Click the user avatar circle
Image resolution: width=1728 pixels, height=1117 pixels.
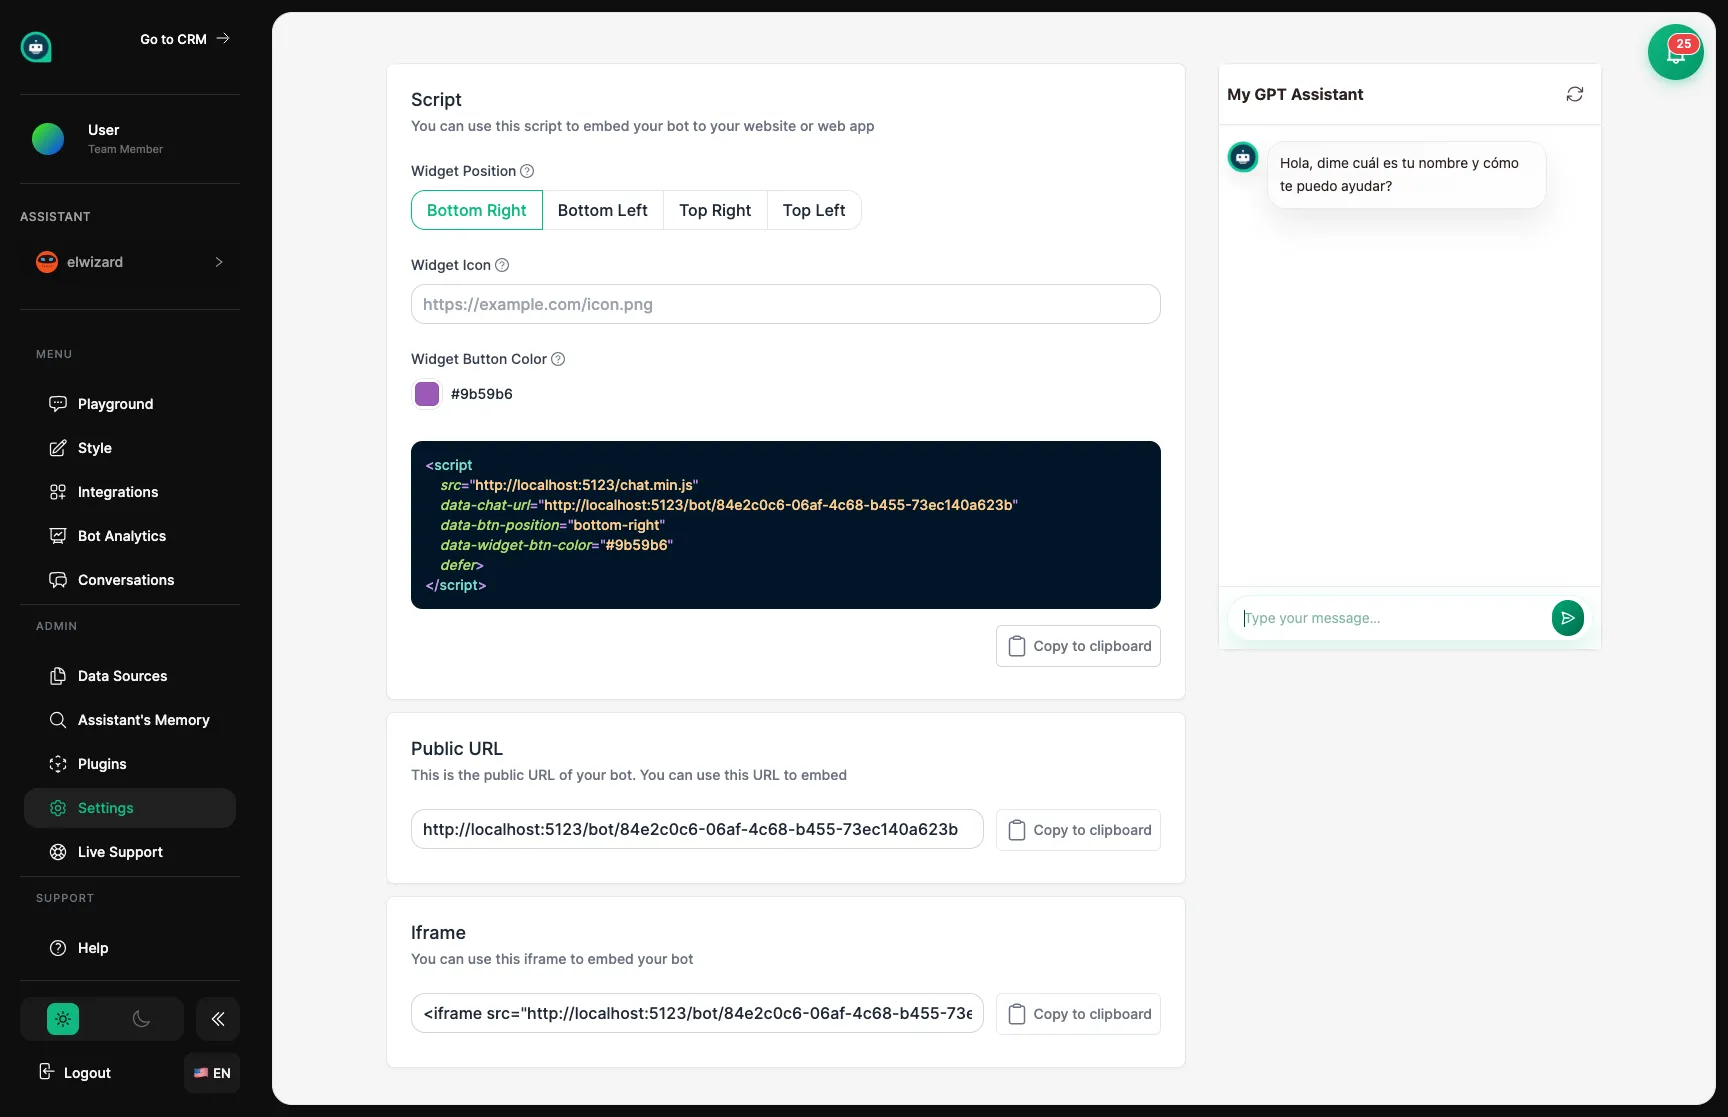pos(48,139)
